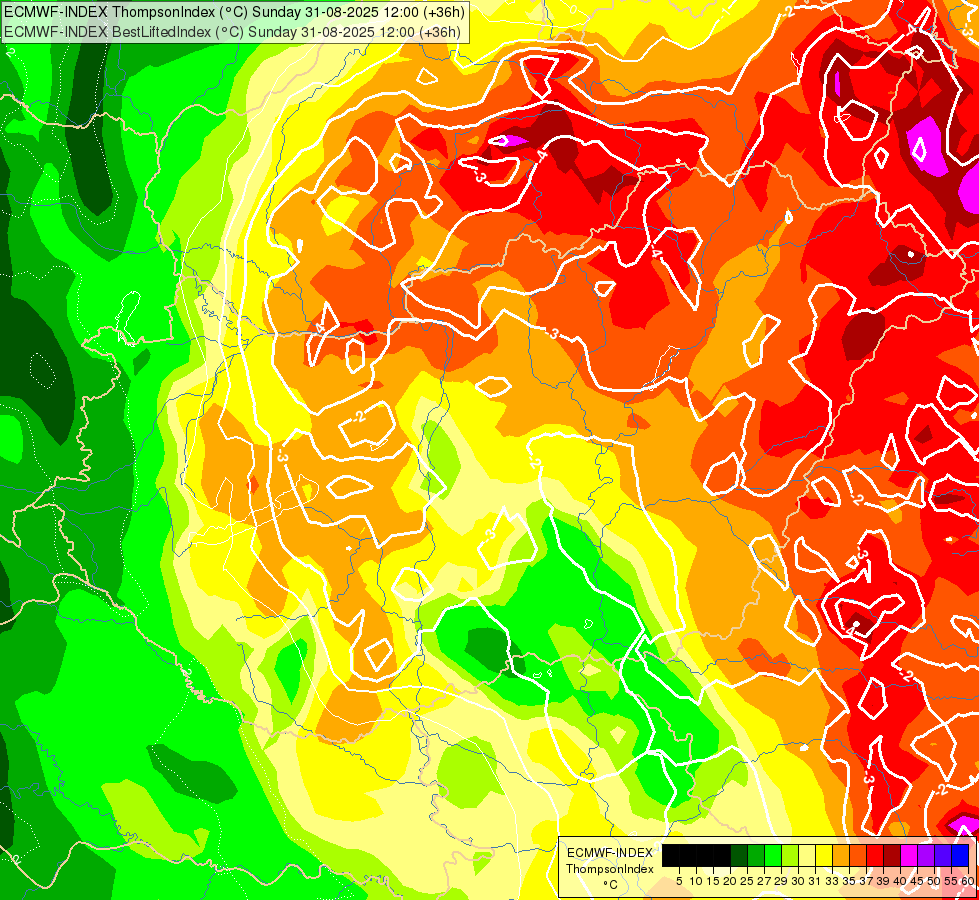Screen dimensions: 979x900
Task: Click the legend value 45
Action: click(917, 881)
